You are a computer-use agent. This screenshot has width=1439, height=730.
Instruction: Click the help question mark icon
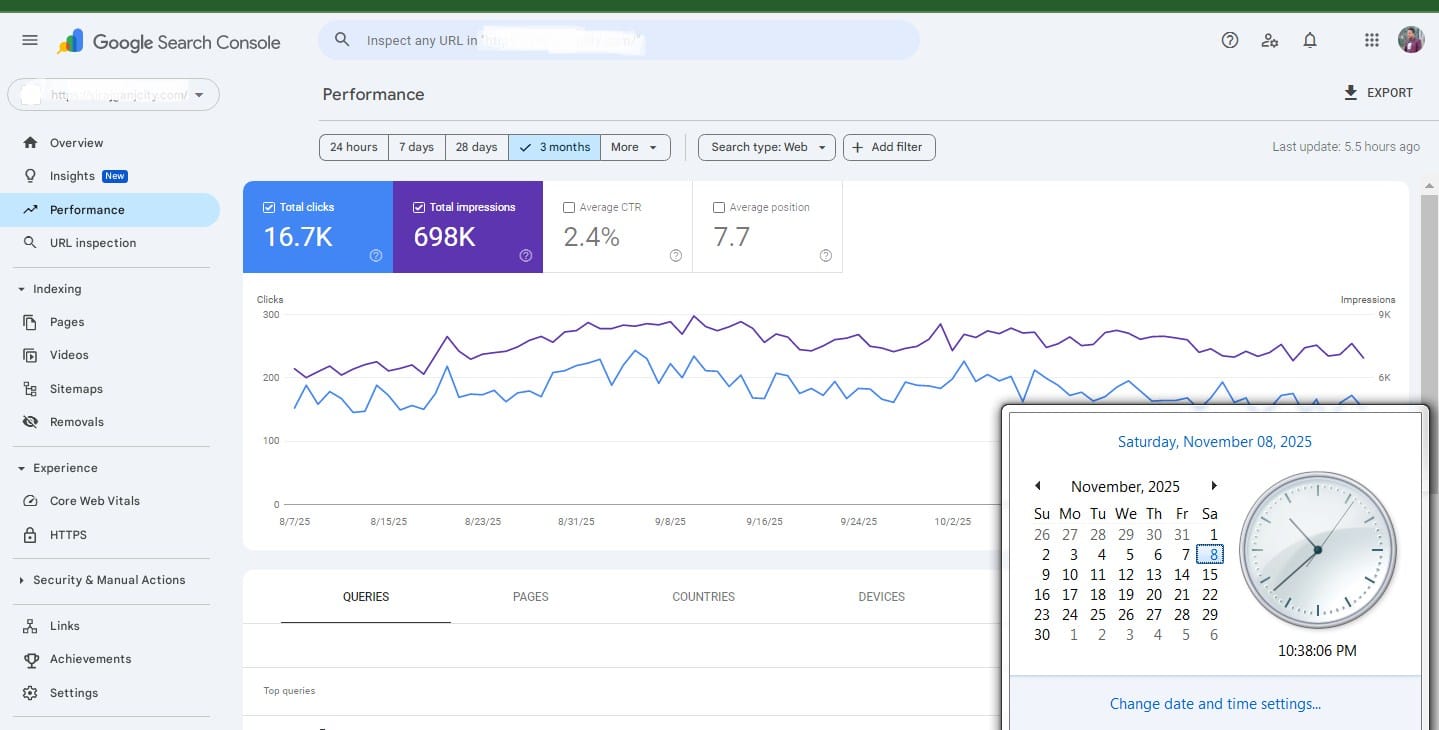pyautogui.click(x=1230, y=40)
